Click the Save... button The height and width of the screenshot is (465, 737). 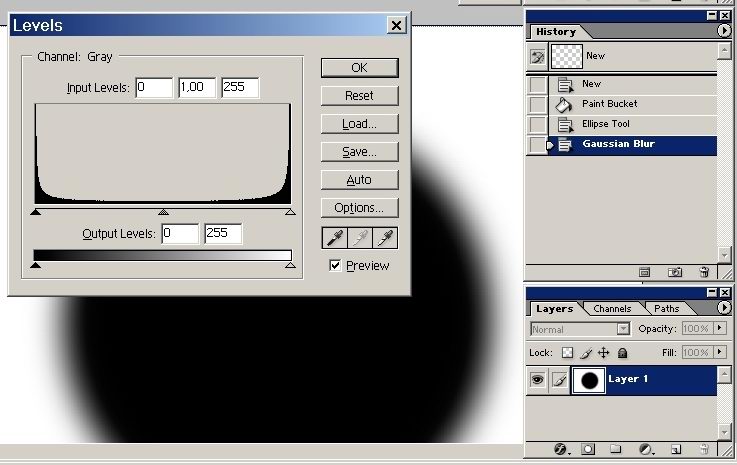click(x=360, y=152)
